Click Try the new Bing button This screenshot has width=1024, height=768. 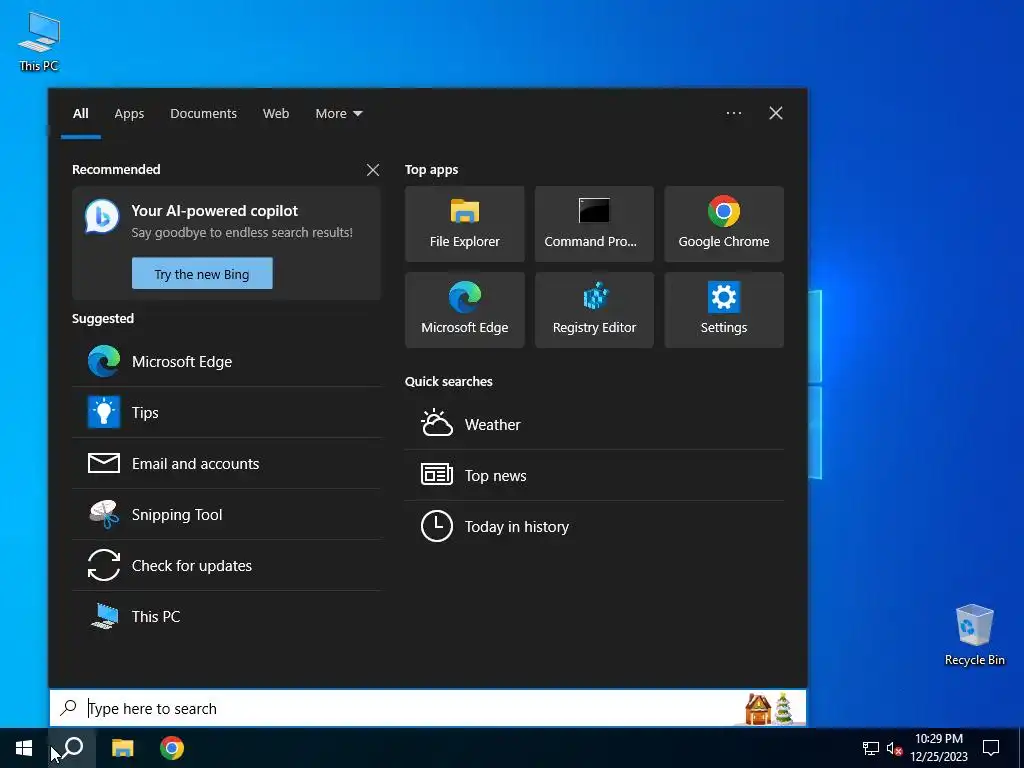click(202, 274)
